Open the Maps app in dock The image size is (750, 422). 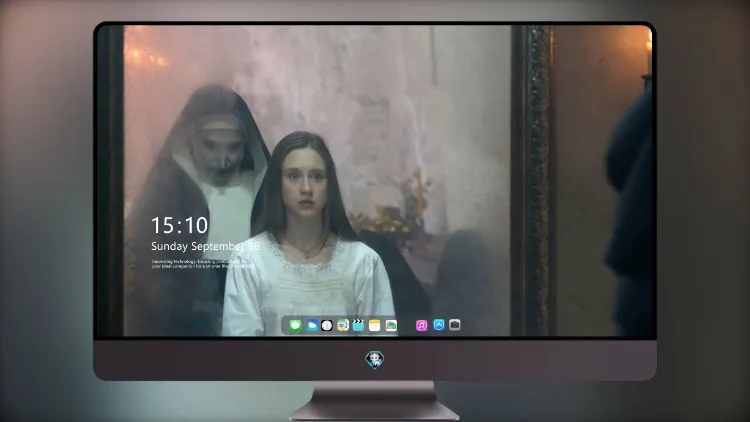point(343,325)
